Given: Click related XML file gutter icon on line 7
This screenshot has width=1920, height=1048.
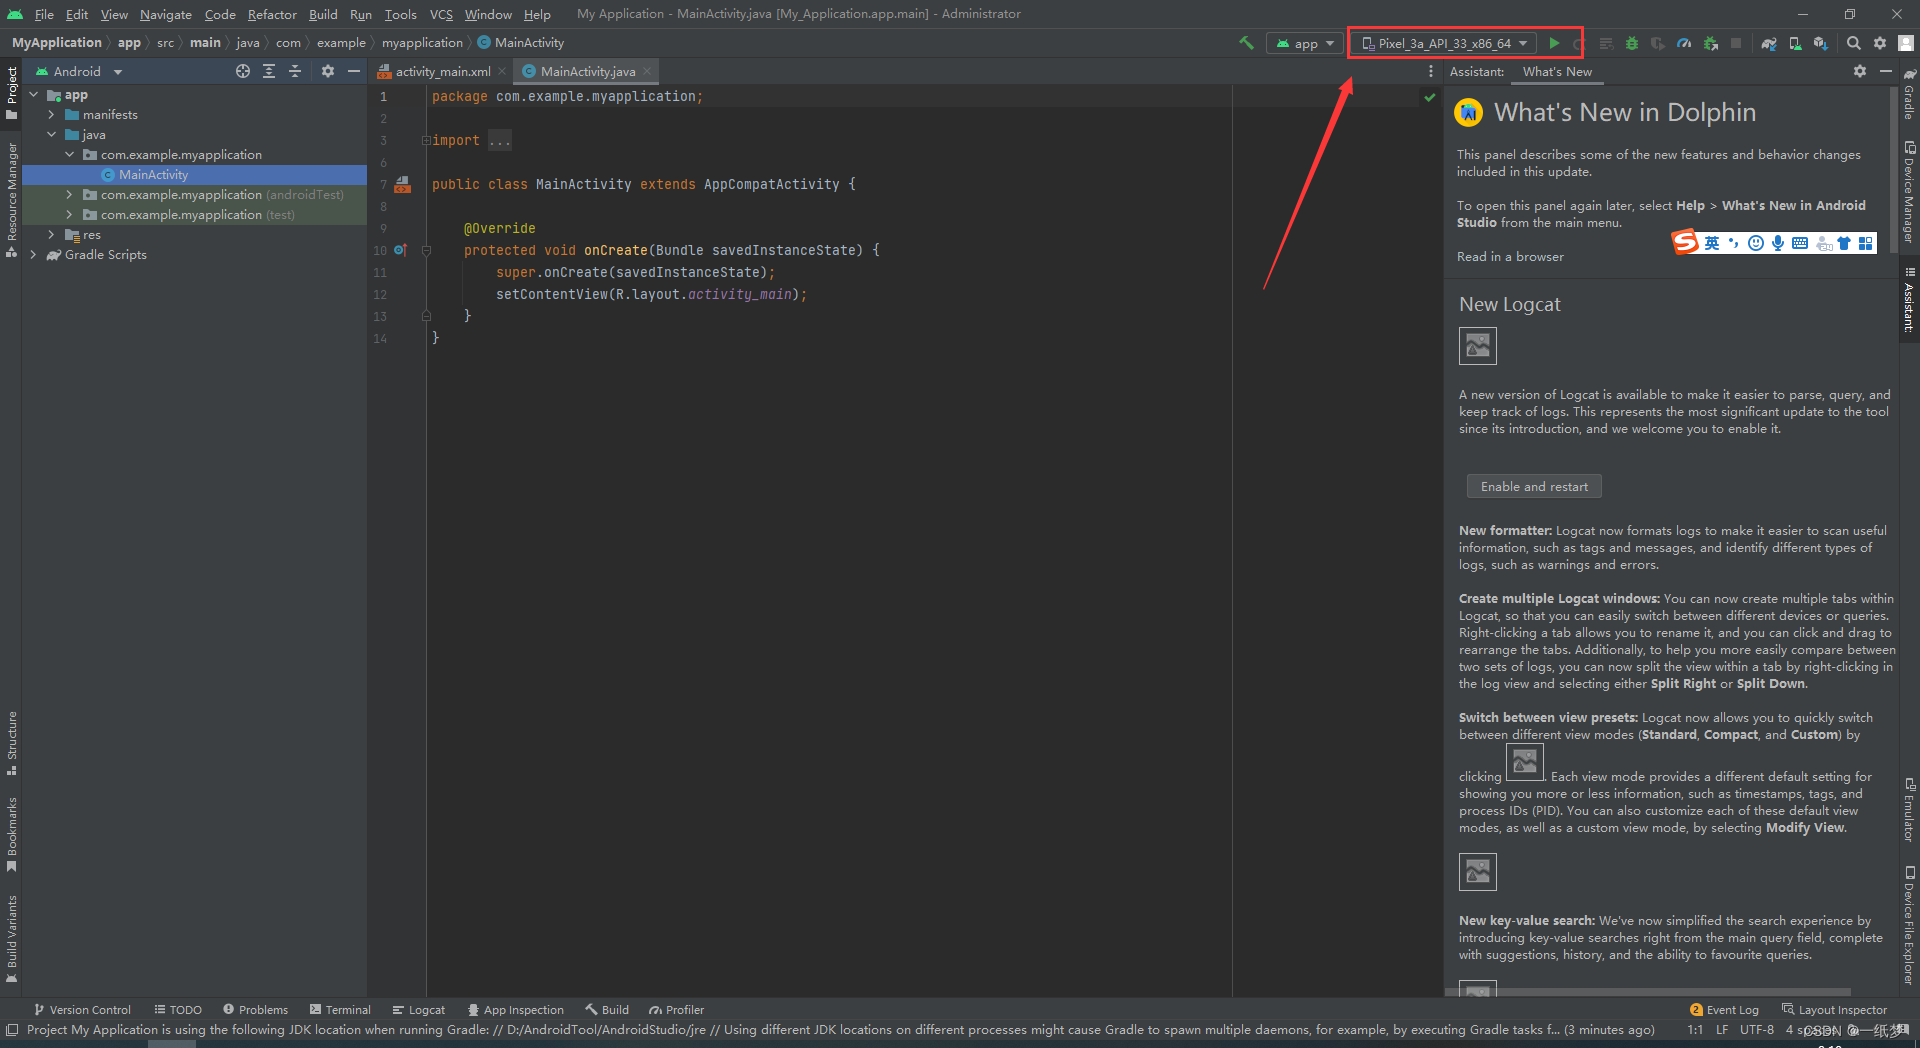Looking at the screenshot, I should [x=402, y=184].
